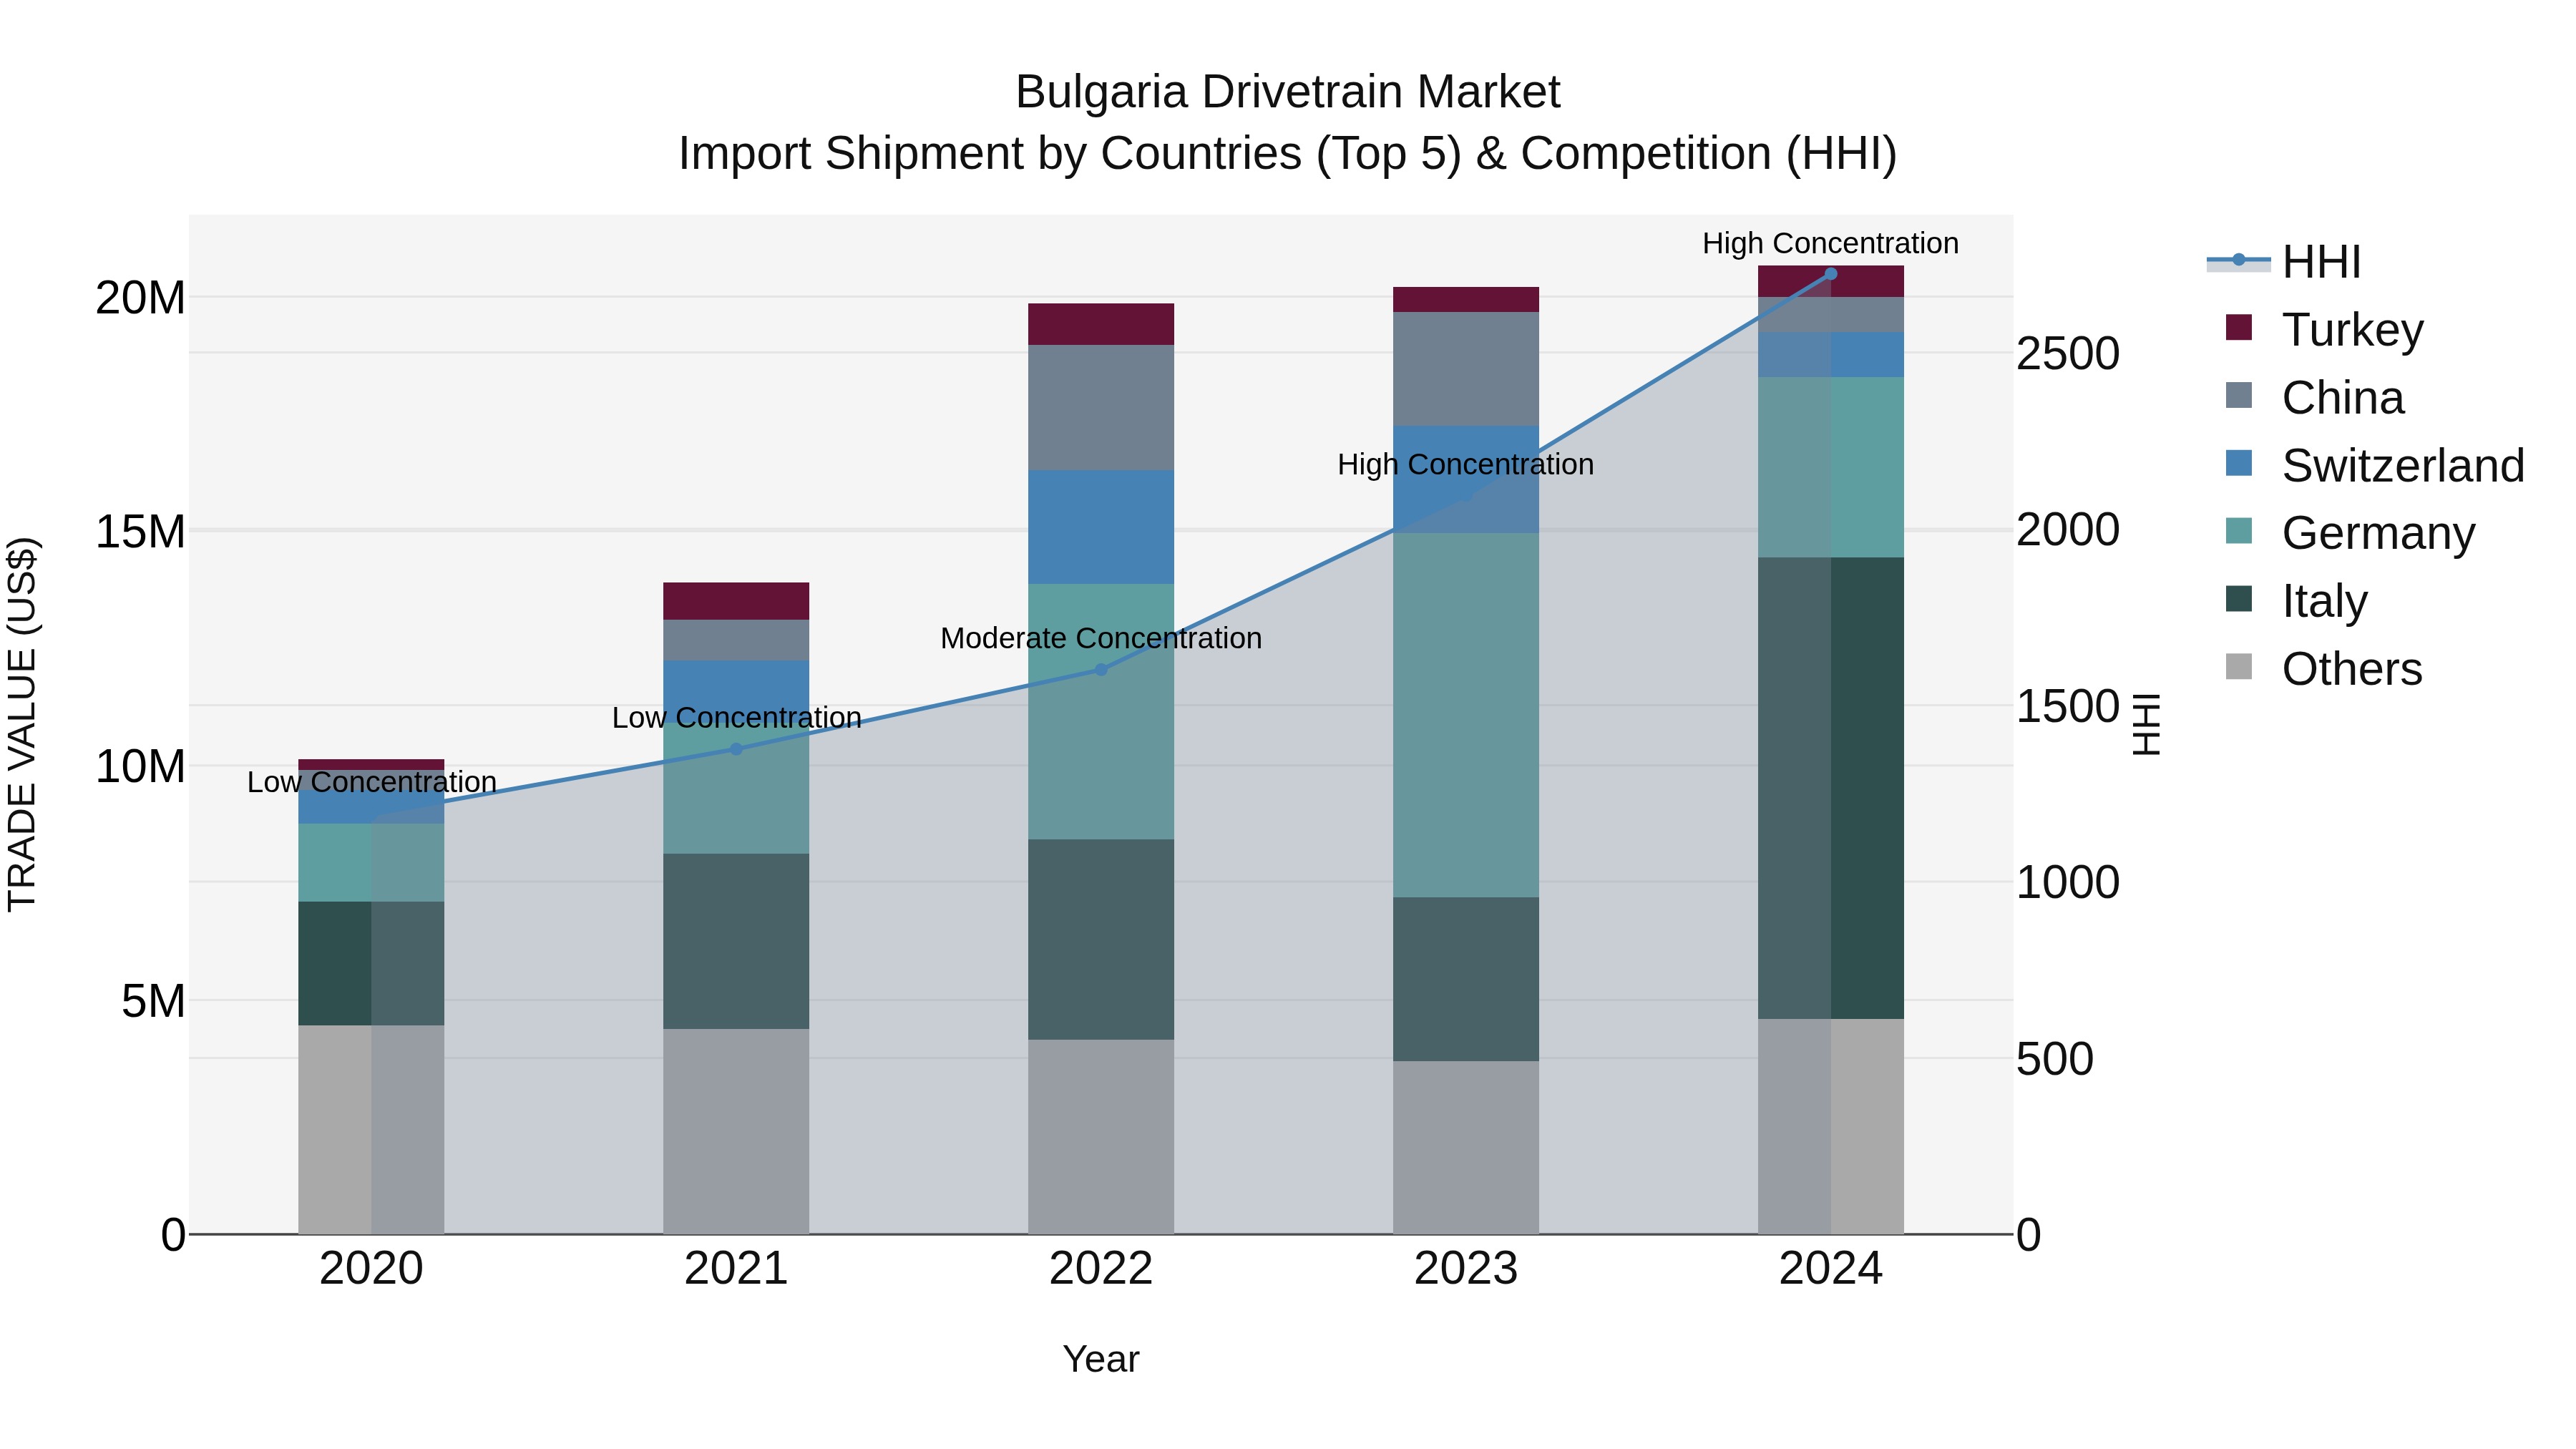Click the 2021 Turkey bar segment
Viewport: 2576px width, 1449px height.
click(736, 601)
